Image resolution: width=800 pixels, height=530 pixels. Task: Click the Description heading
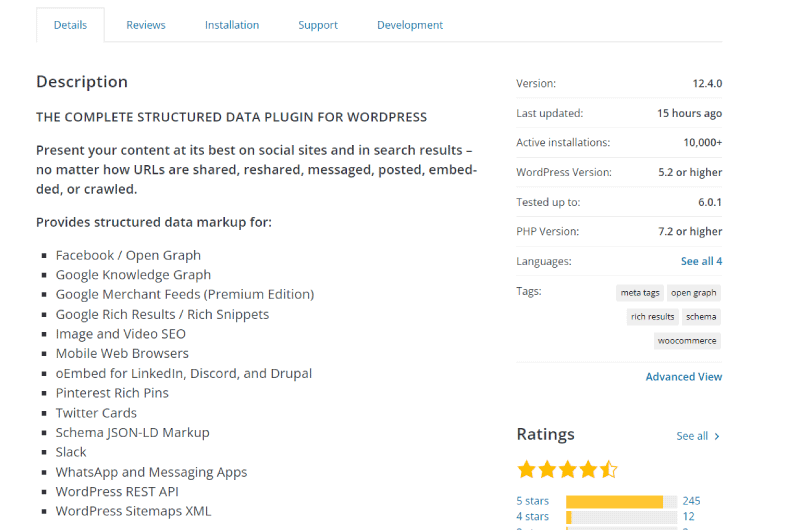pyautogui.click(x=82, y=82)
